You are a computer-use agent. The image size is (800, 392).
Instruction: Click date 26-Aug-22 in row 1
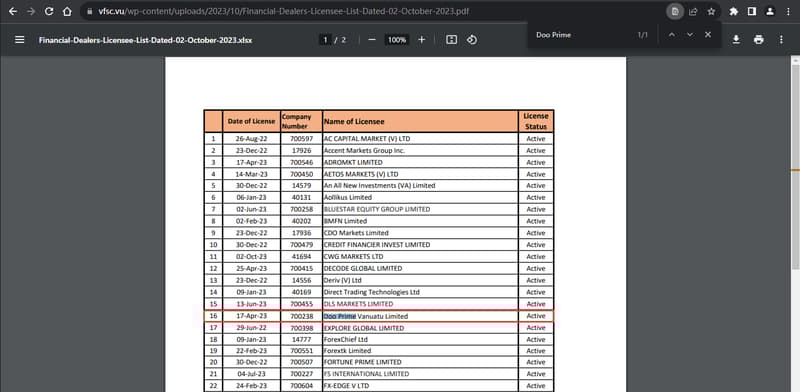coord(251,139)
